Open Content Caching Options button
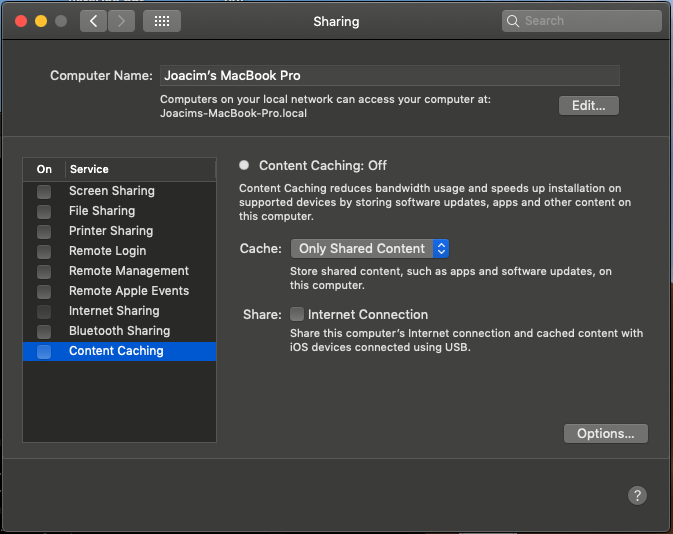 (606, 434)
